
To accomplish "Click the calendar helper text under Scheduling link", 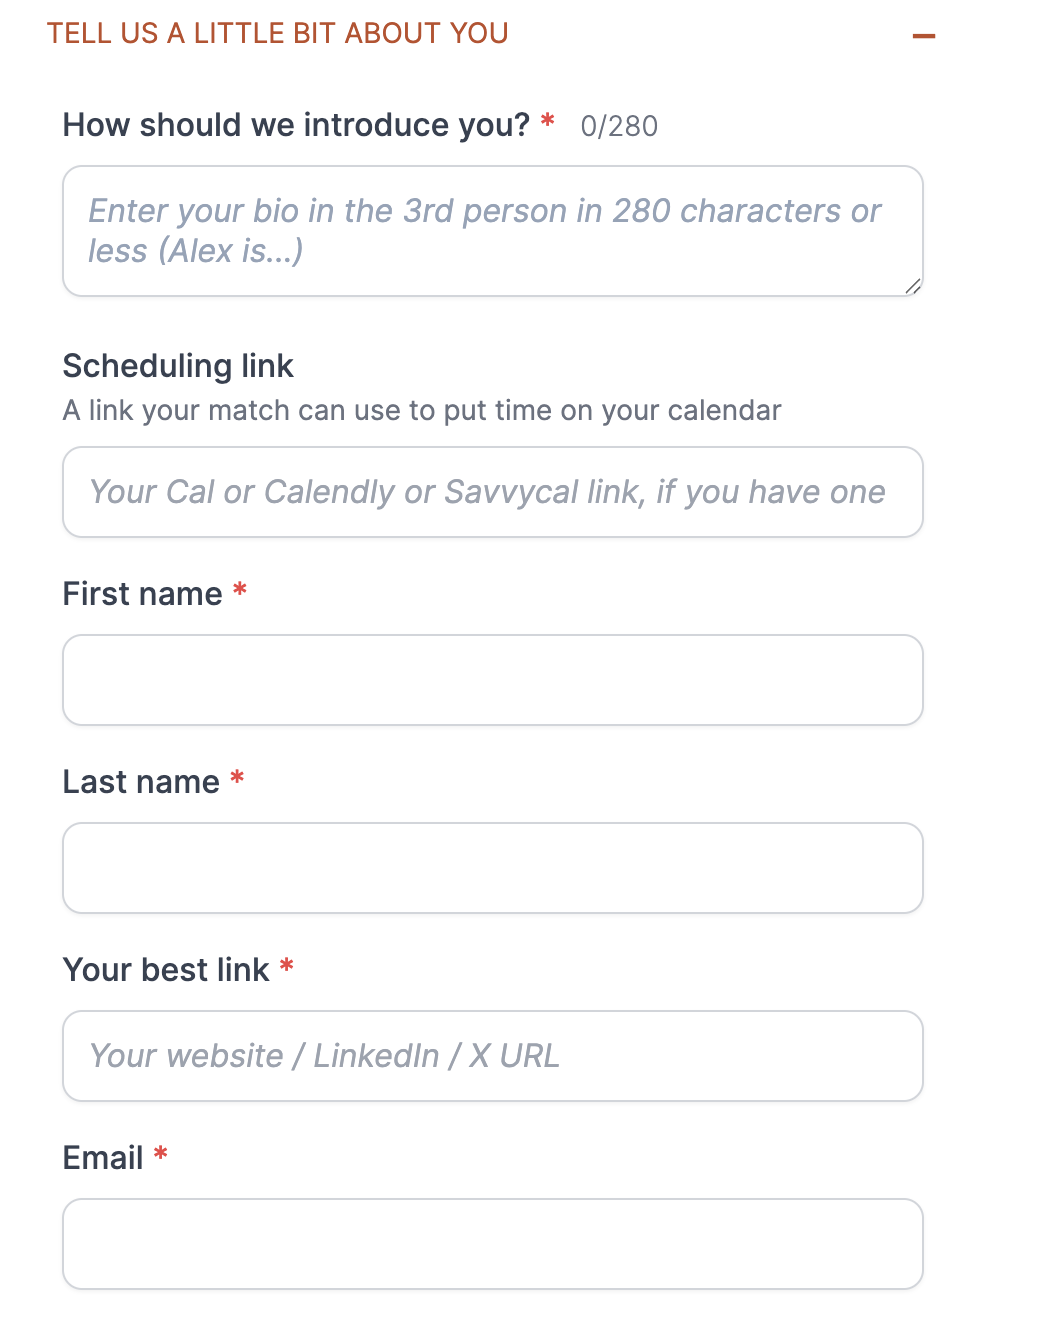I will tap(422, 411).
